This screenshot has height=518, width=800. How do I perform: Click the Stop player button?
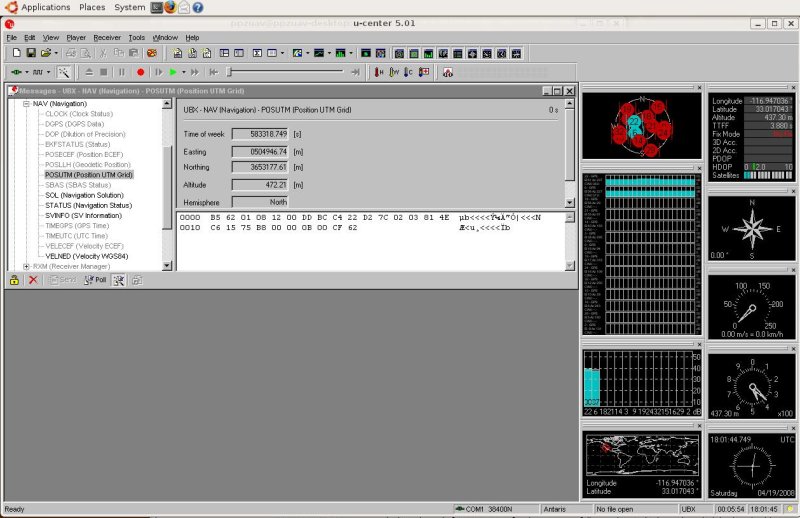point(104,72)
